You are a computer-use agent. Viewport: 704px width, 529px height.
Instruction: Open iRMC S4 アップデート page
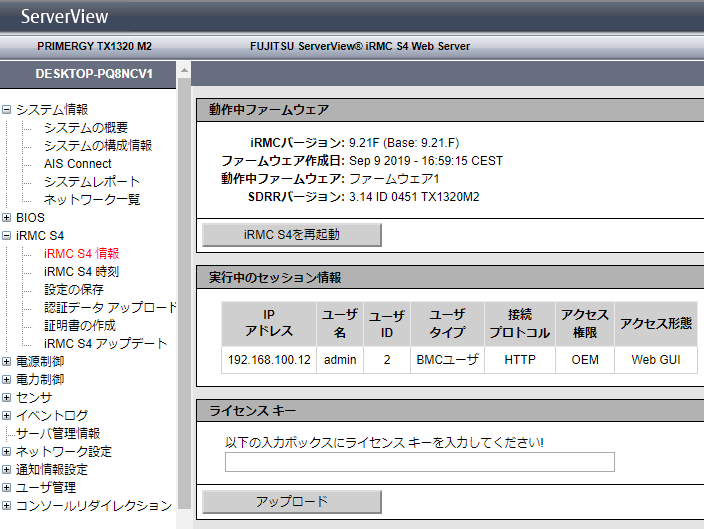pos(106,344)
